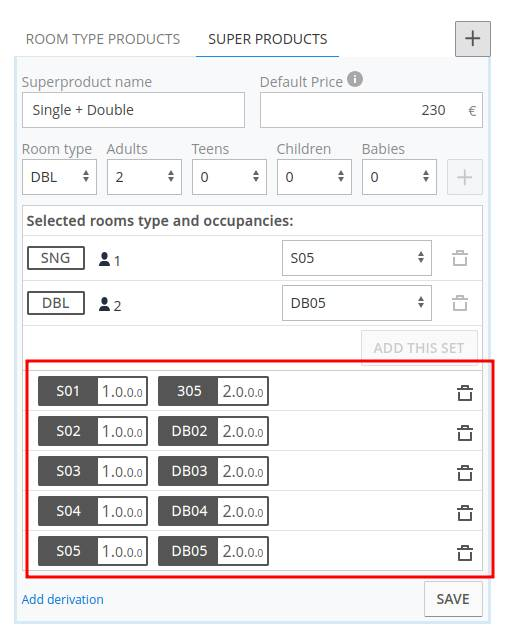Click the Superproduct name input field
This screenshot has width=508, height=636.
pyautogui.click(x=133, y=110)
